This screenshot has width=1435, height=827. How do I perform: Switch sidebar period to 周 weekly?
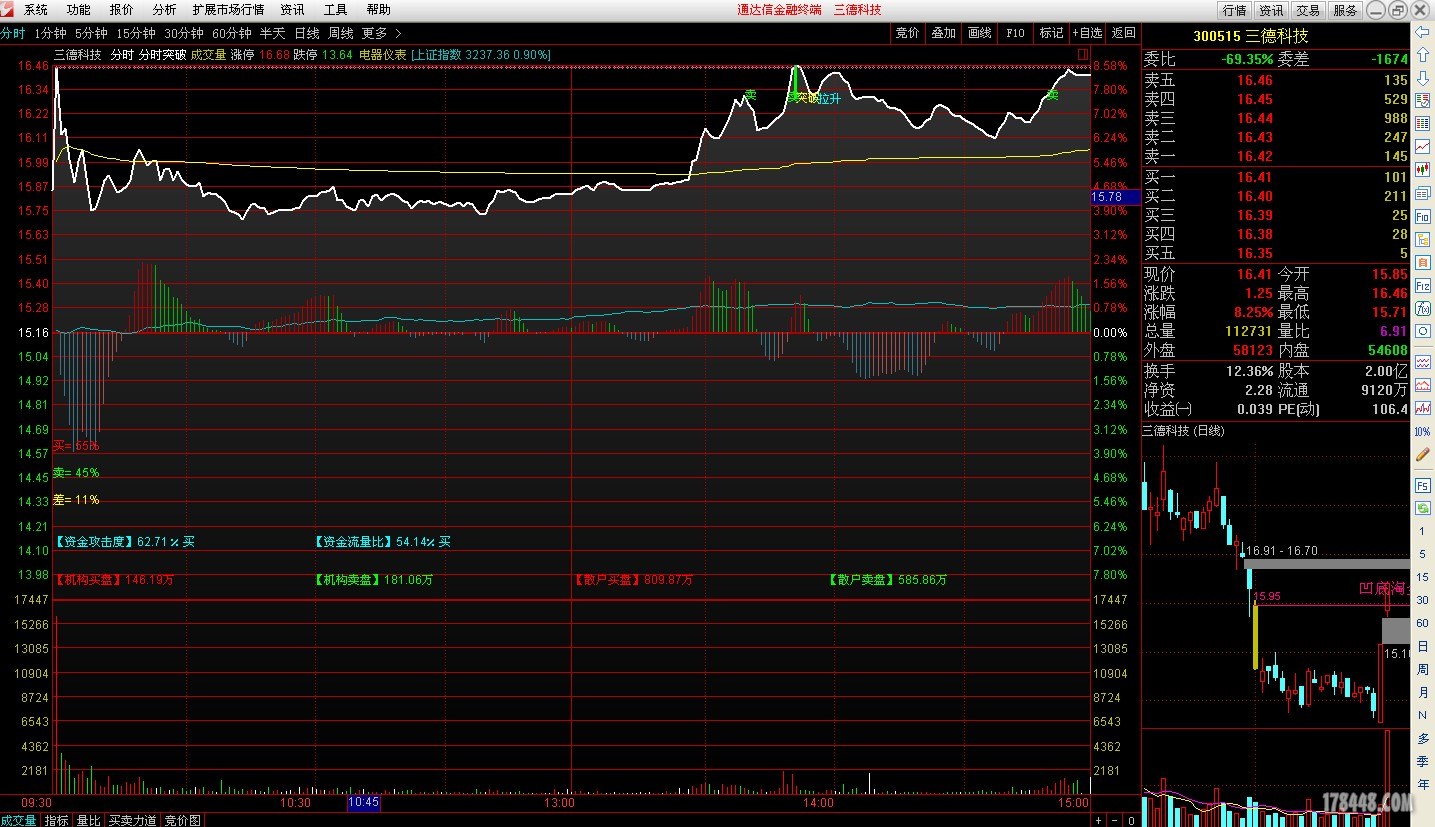click(x=1422, y=669)
